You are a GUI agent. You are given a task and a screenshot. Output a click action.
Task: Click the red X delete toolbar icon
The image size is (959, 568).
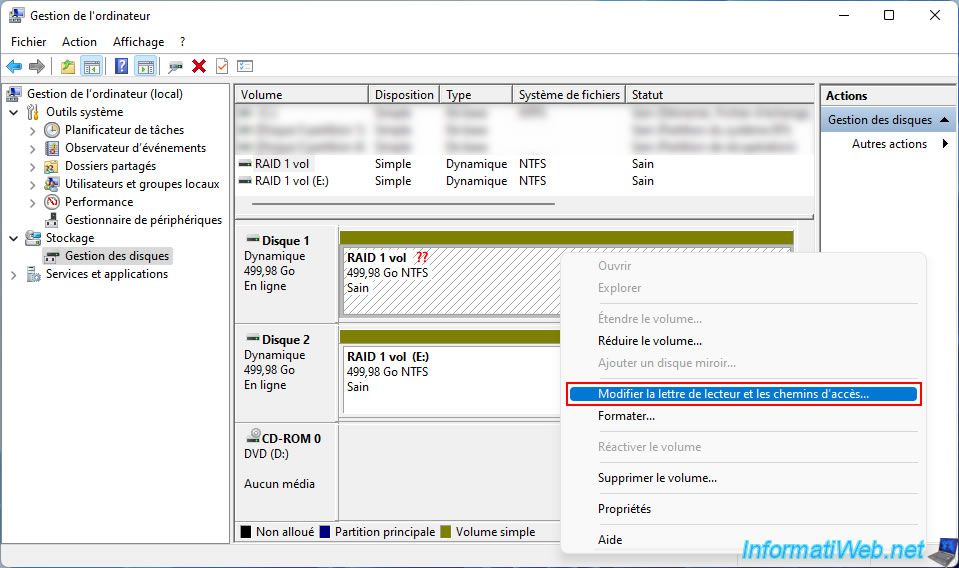coord(199,66)
